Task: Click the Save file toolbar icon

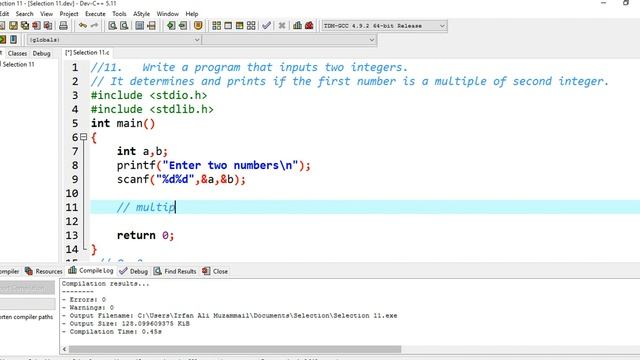Action: tap(13, 26)
